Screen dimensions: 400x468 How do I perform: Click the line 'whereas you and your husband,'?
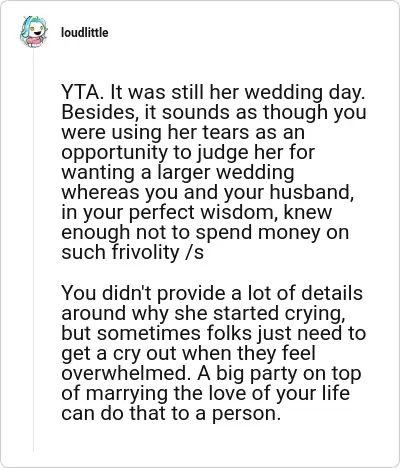(x=208, y=192)
